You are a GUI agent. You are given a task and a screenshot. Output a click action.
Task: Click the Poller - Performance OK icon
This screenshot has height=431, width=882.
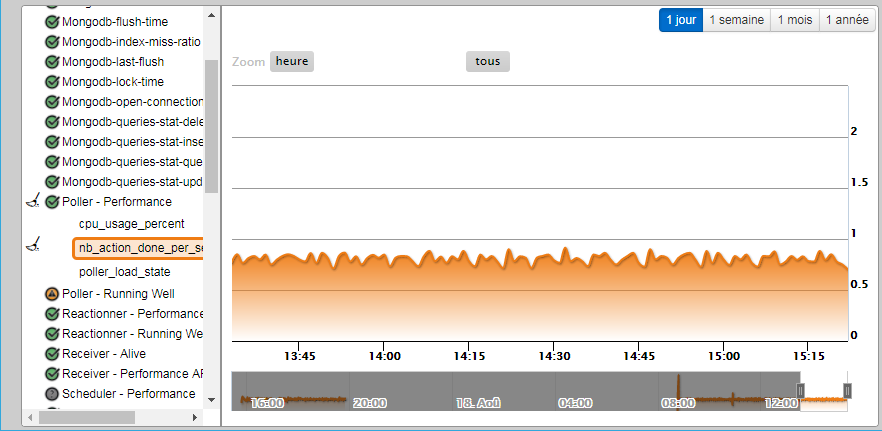52,202
